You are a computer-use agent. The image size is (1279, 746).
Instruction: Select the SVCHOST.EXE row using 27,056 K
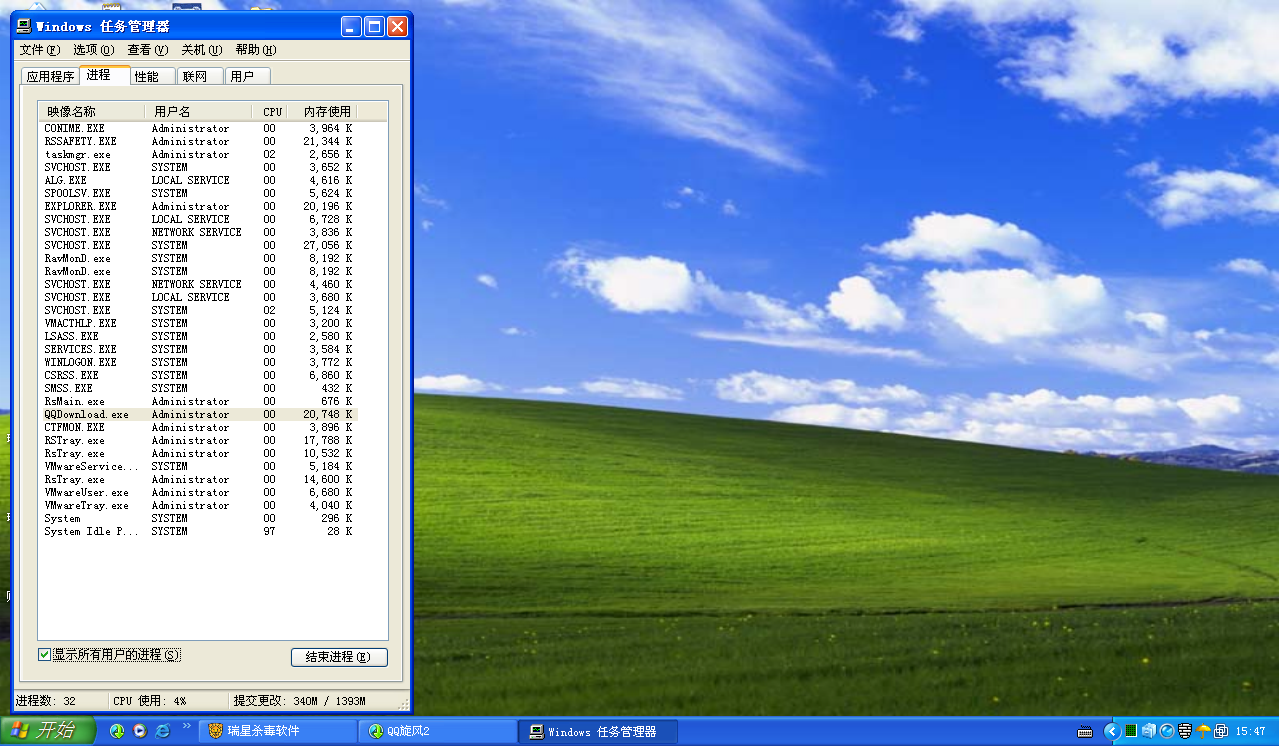[x=198, y=245]
